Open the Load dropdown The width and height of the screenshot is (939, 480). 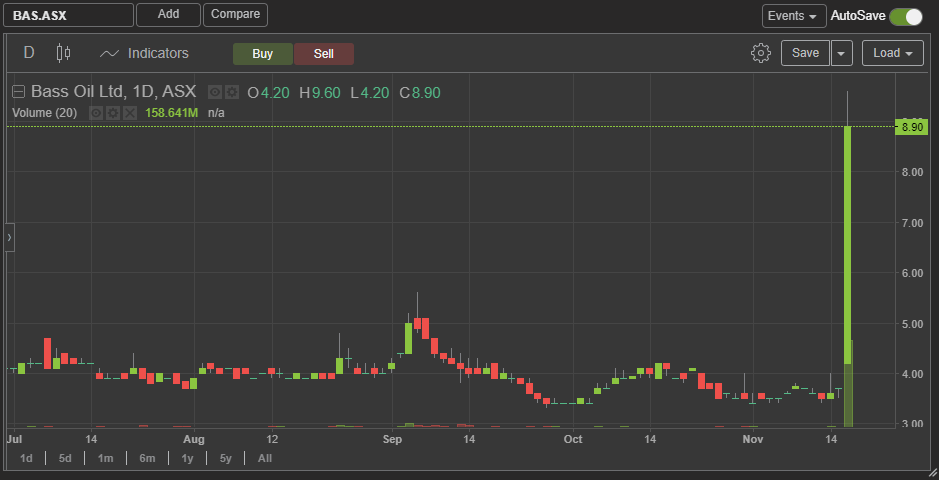click(x=893, y=53)
